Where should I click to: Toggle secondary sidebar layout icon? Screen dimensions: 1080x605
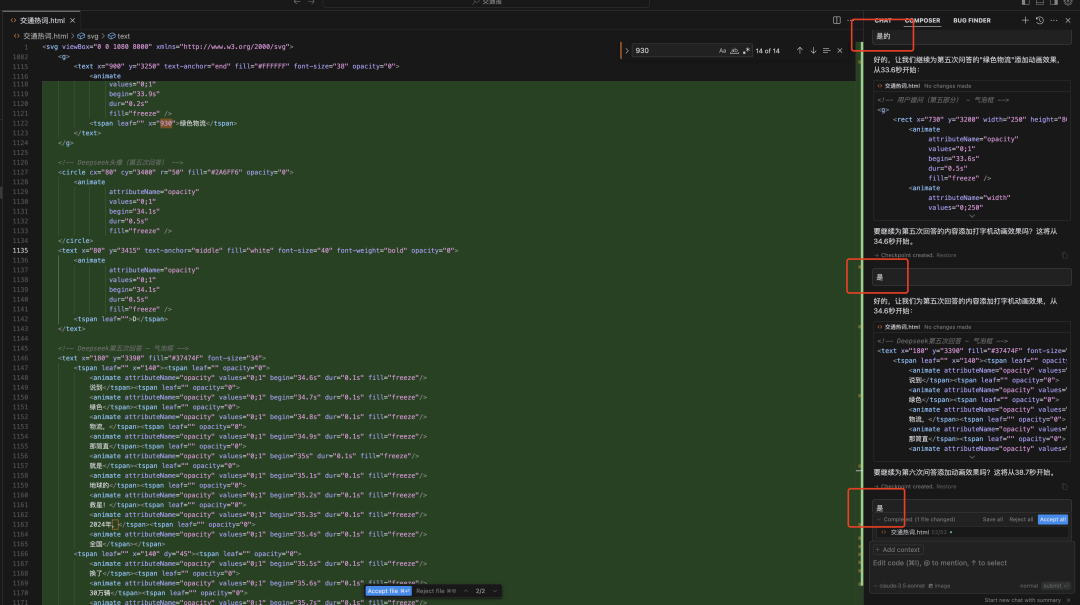click(x=1054, y=3)
